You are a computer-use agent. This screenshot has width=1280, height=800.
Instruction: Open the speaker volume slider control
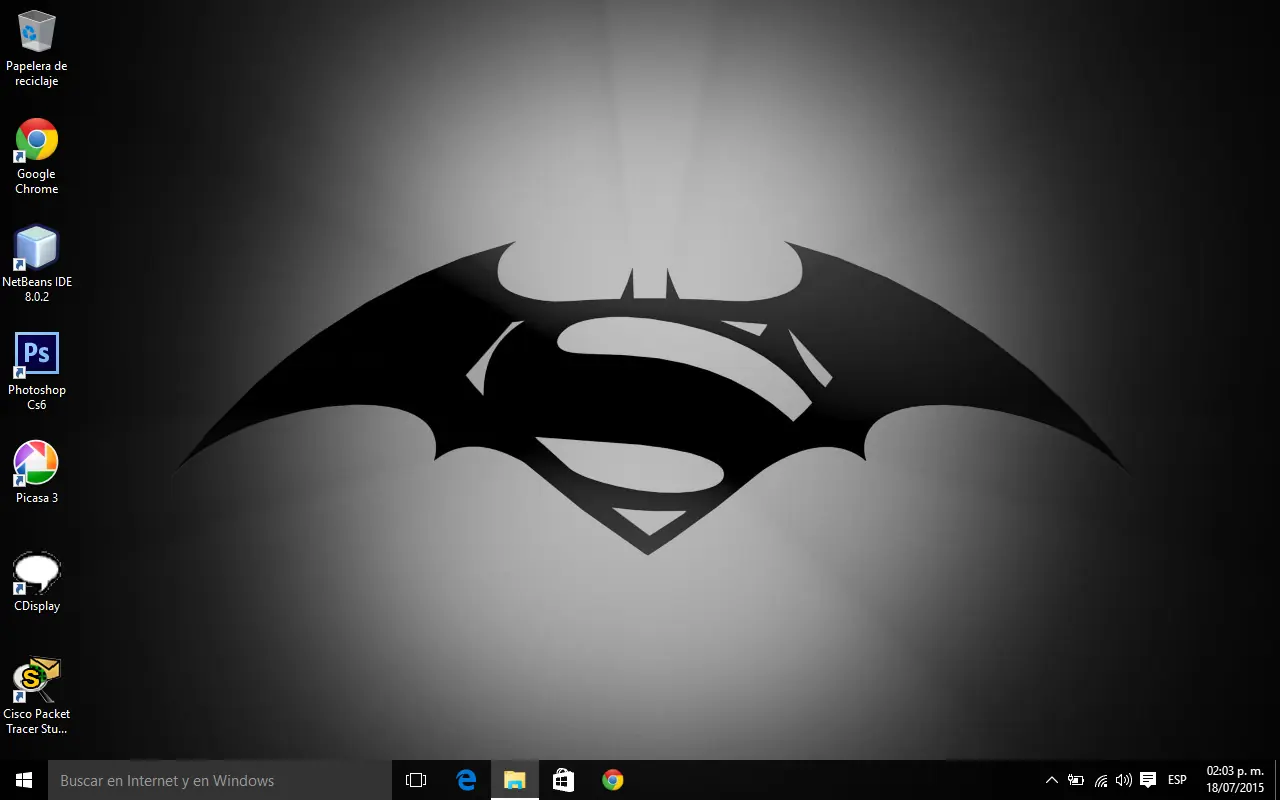[1124, 780]
